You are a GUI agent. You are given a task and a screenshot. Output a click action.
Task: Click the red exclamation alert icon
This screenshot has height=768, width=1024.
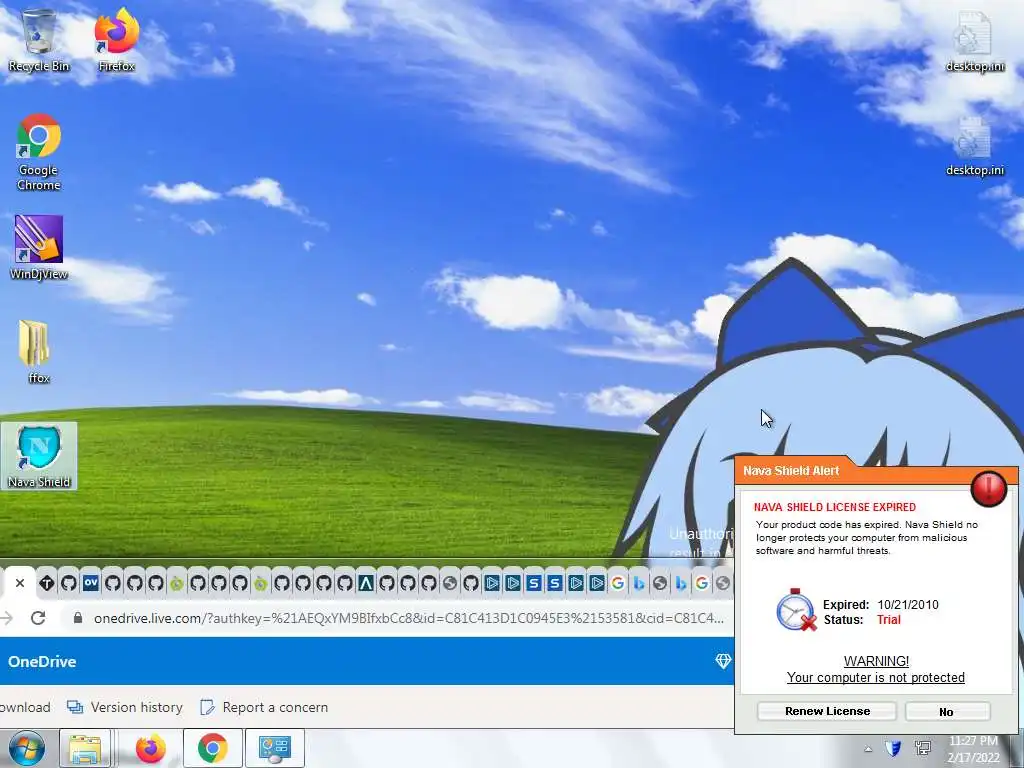988,488
